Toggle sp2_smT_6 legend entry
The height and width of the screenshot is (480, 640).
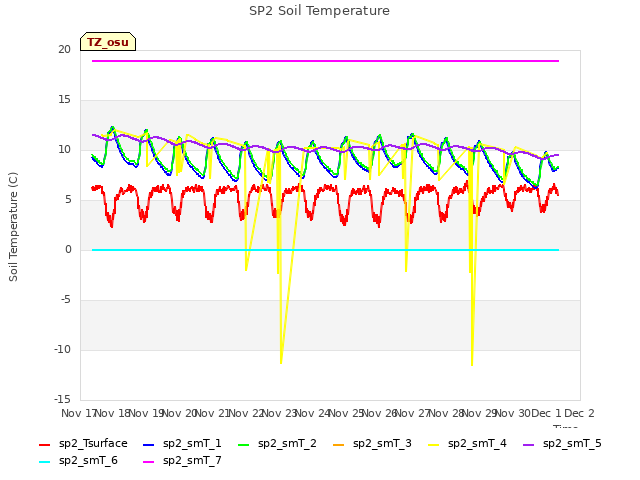click(78, 461)
